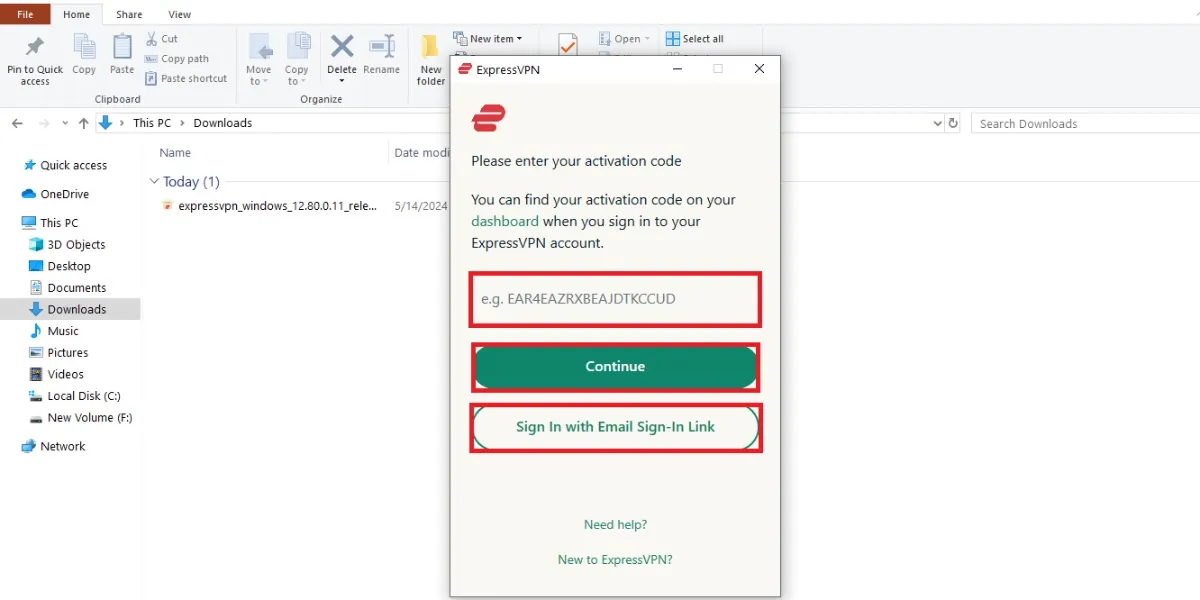Click This PC in the address bar
1200x600 pixels.
coord(152,123)
